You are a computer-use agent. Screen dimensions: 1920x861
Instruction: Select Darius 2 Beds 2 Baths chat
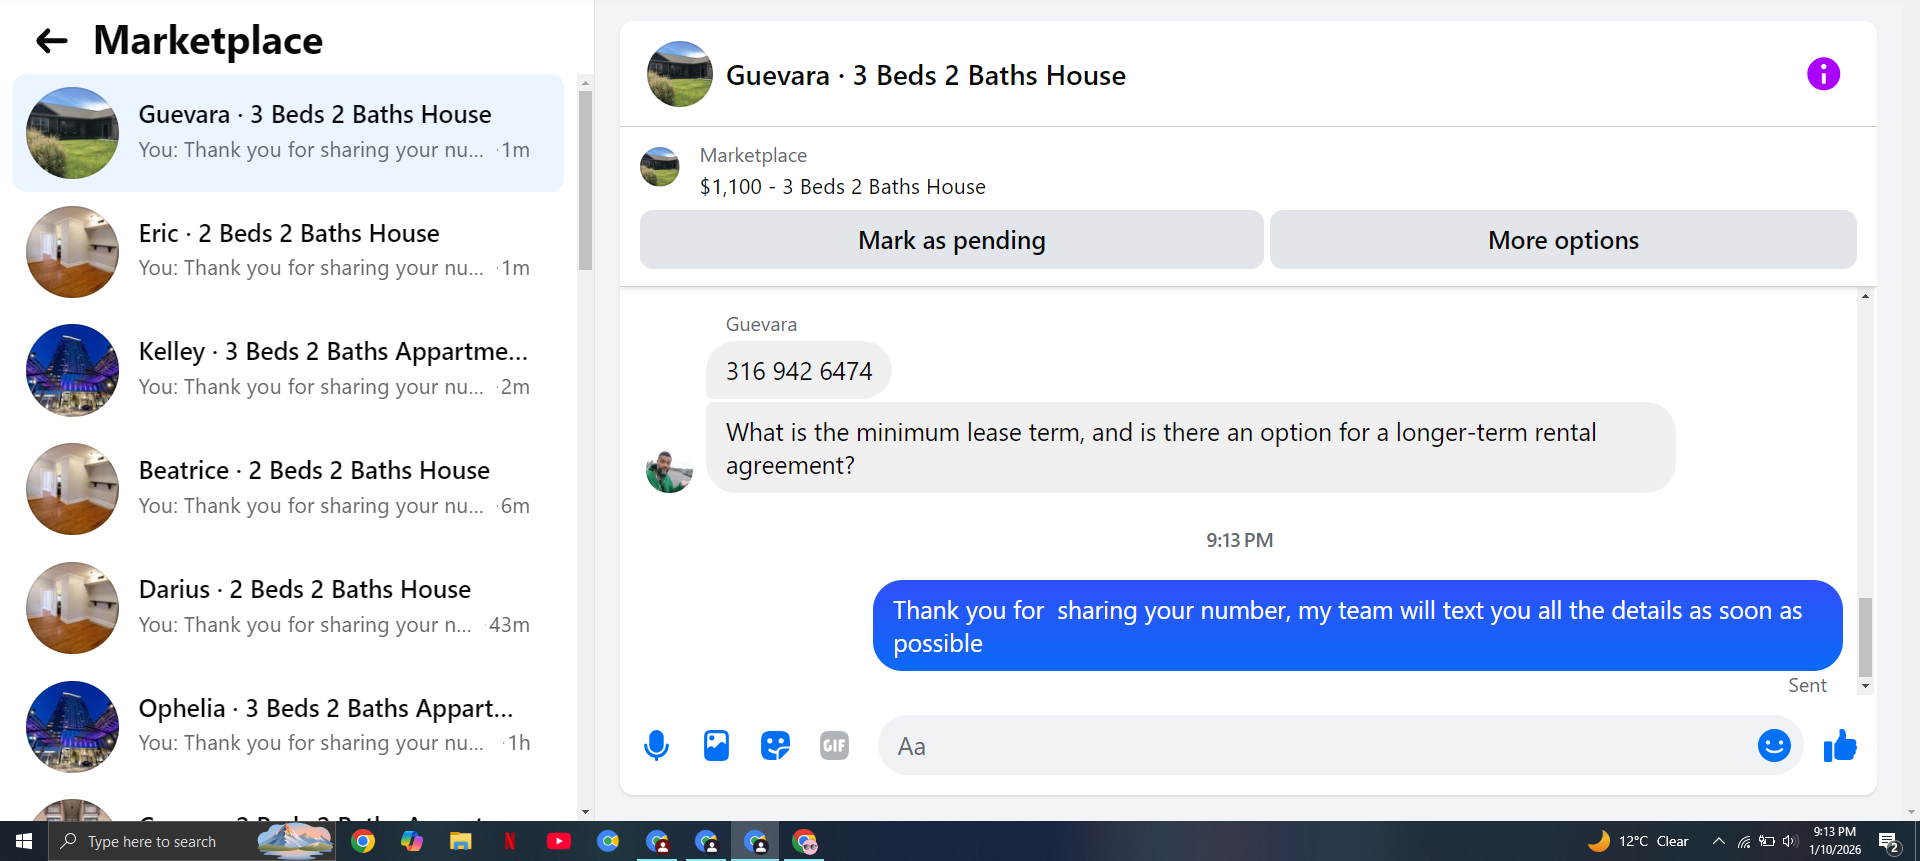pos(288,608)
